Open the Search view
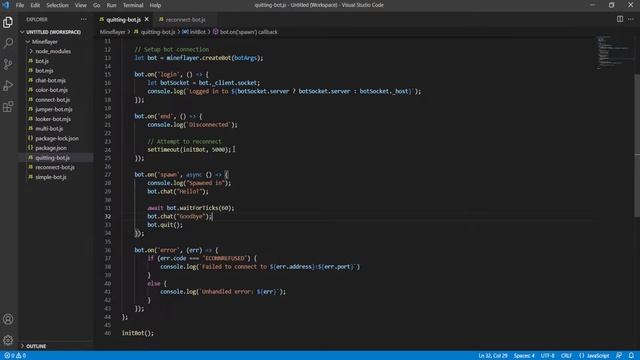The image size is (640, 360). [8, 43]
